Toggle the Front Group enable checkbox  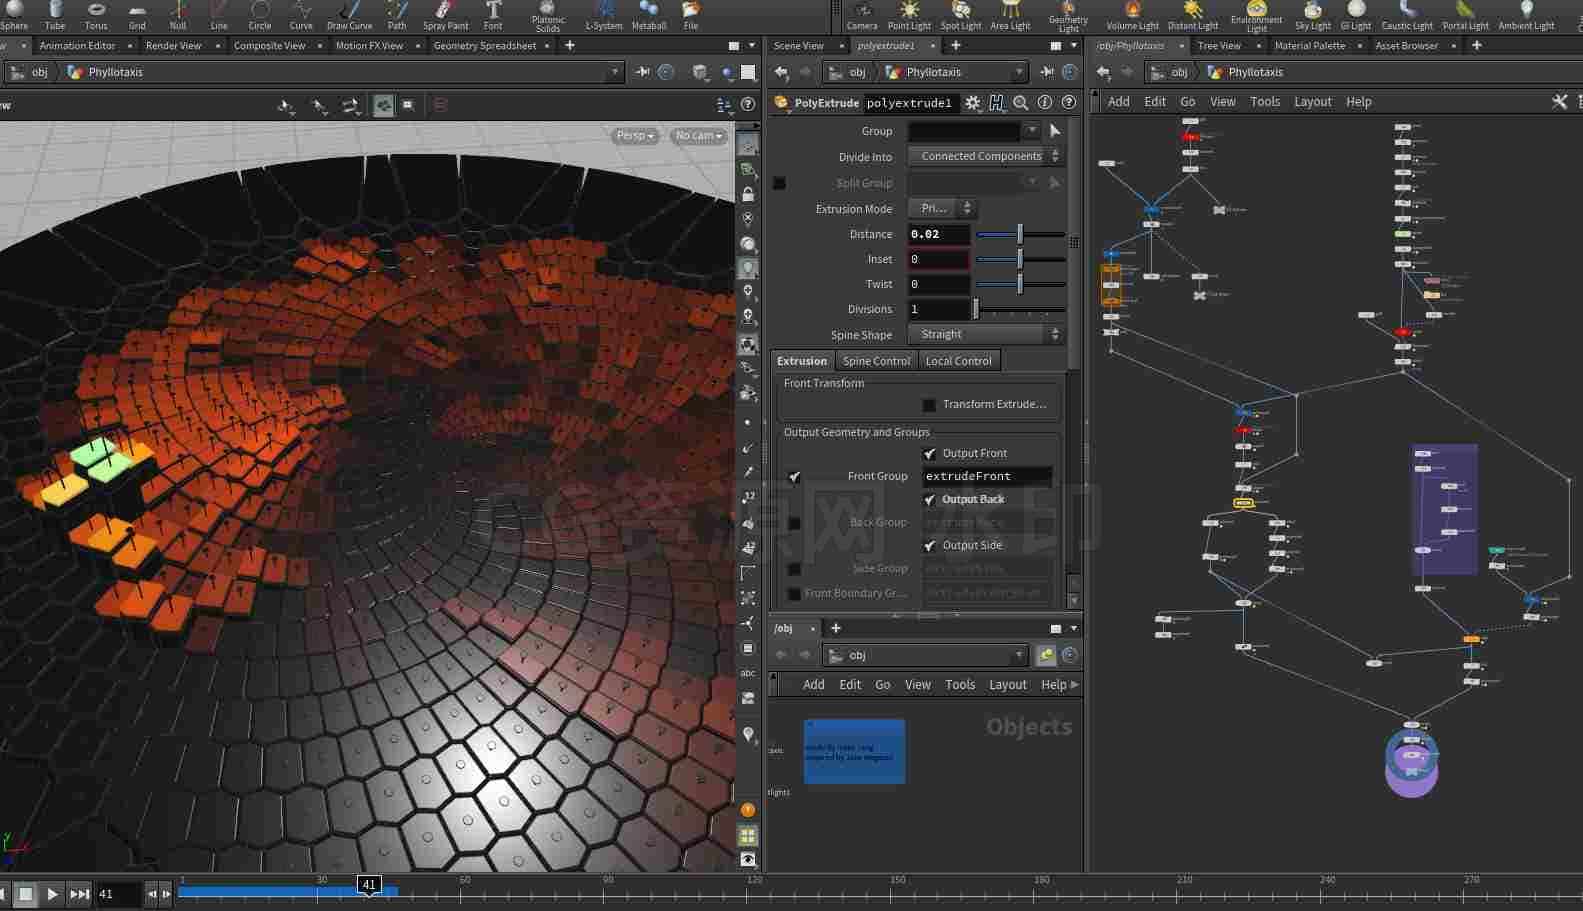pos(794,476)
